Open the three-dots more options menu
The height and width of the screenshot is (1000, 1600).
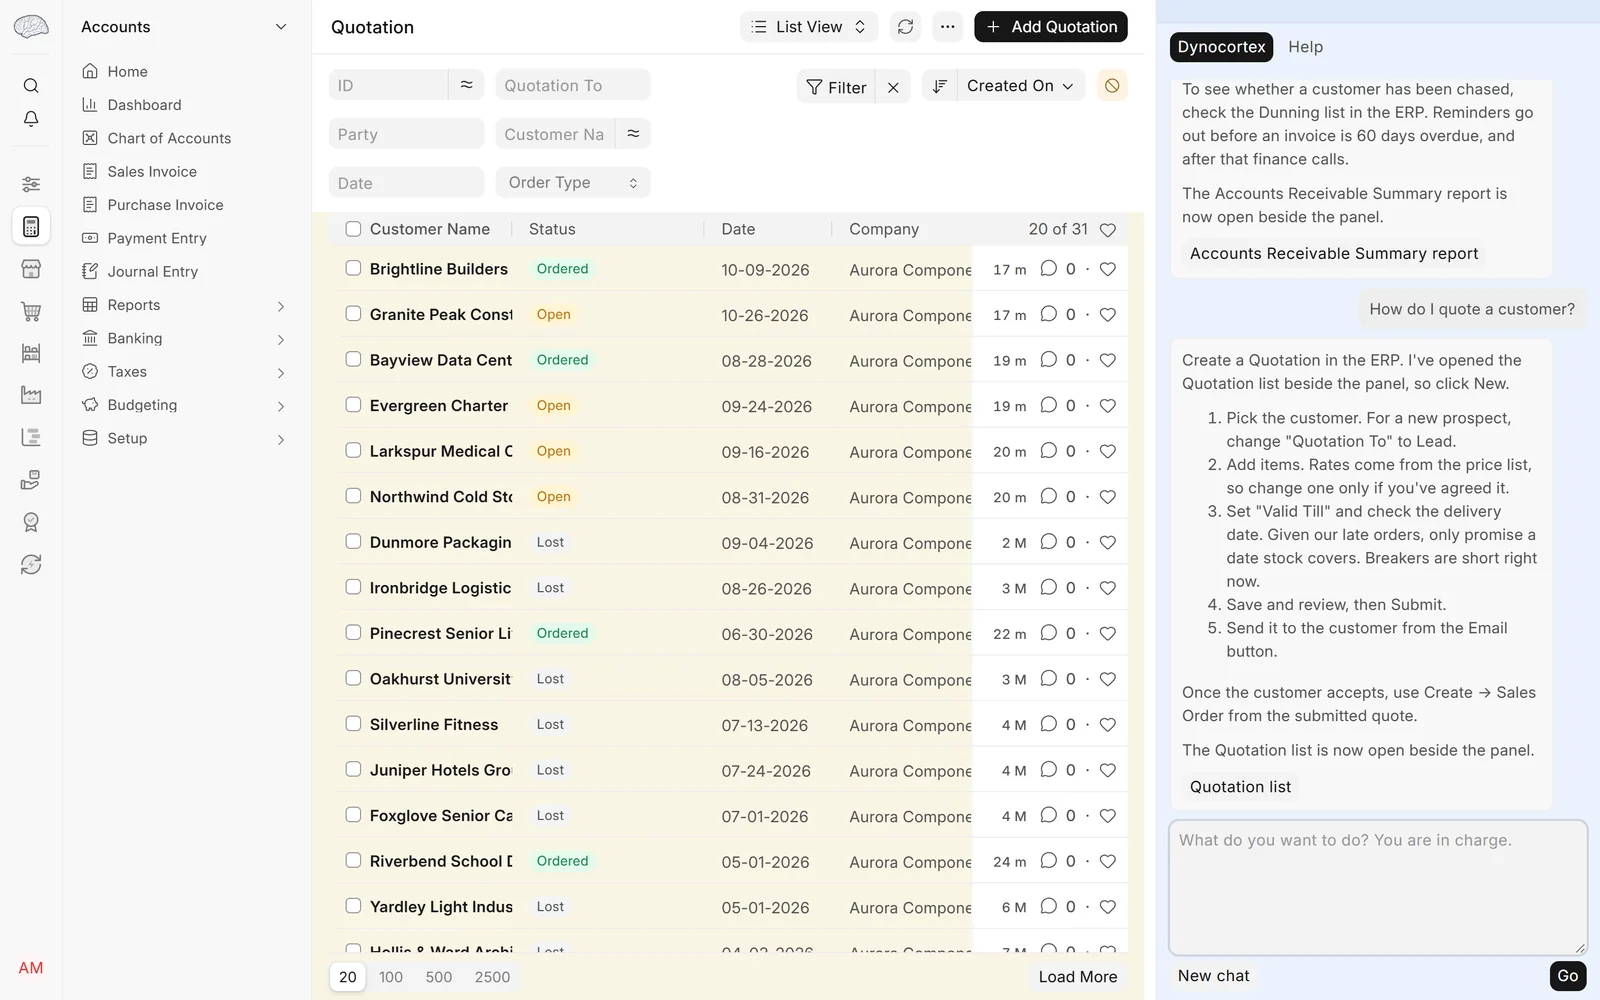[x=947, y=27]
